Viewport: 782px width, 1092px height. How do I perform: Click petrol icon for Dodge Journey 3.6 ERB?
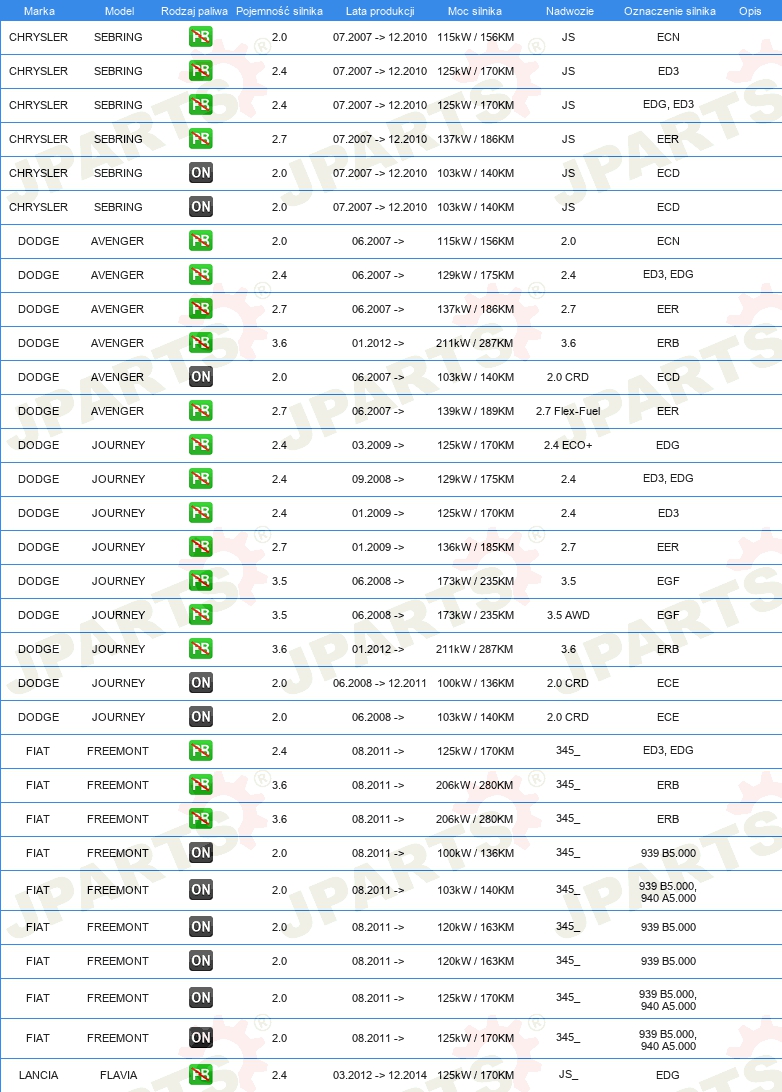(201, 649)
